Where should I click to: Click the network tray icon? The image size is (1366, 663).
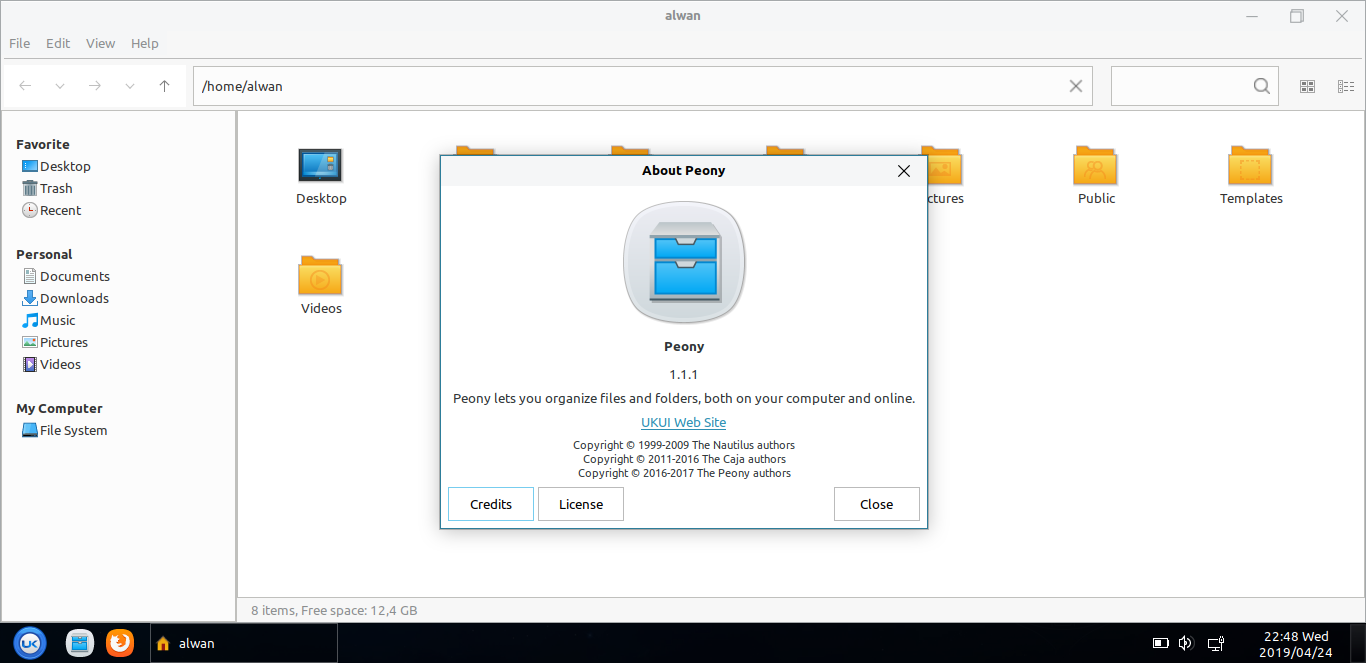[1217, 643]
